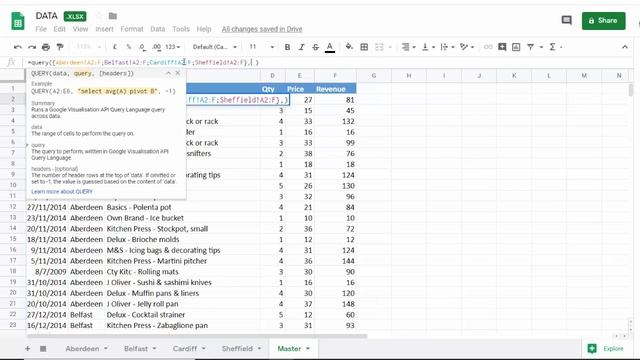Image resolution: width=640 pixels, height=360 pixels.
Task: Open the Help menu
Action: click(x=204, y=29)
